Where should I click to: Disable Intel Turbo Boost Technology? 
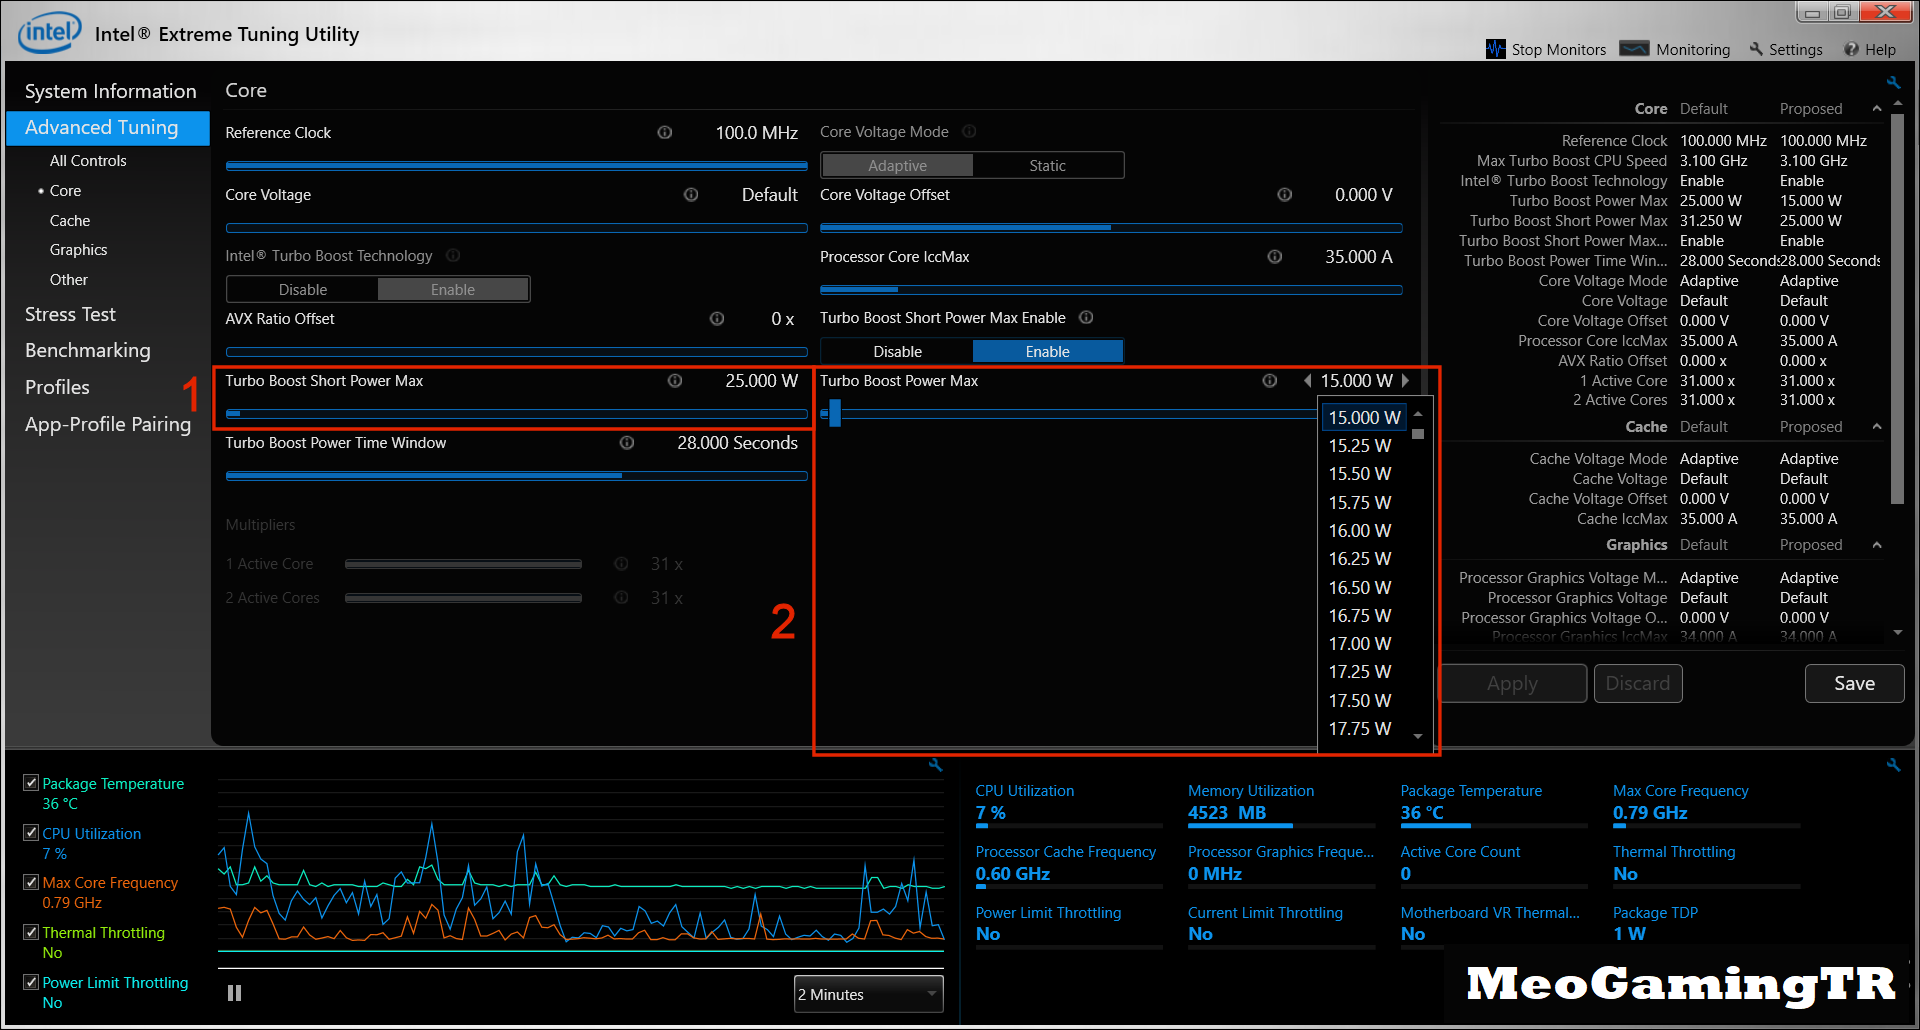303,289
